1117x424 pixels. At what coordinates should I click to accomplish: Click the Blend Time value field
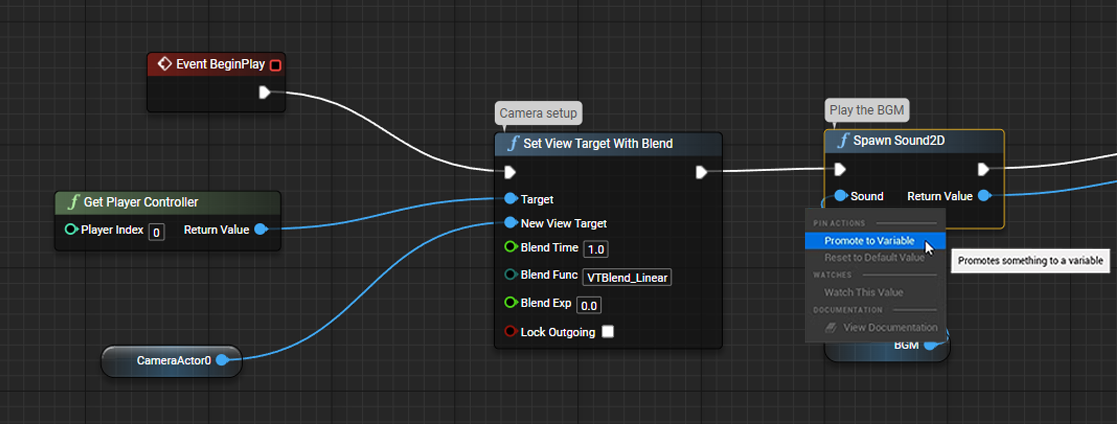[x=595, y=249]
